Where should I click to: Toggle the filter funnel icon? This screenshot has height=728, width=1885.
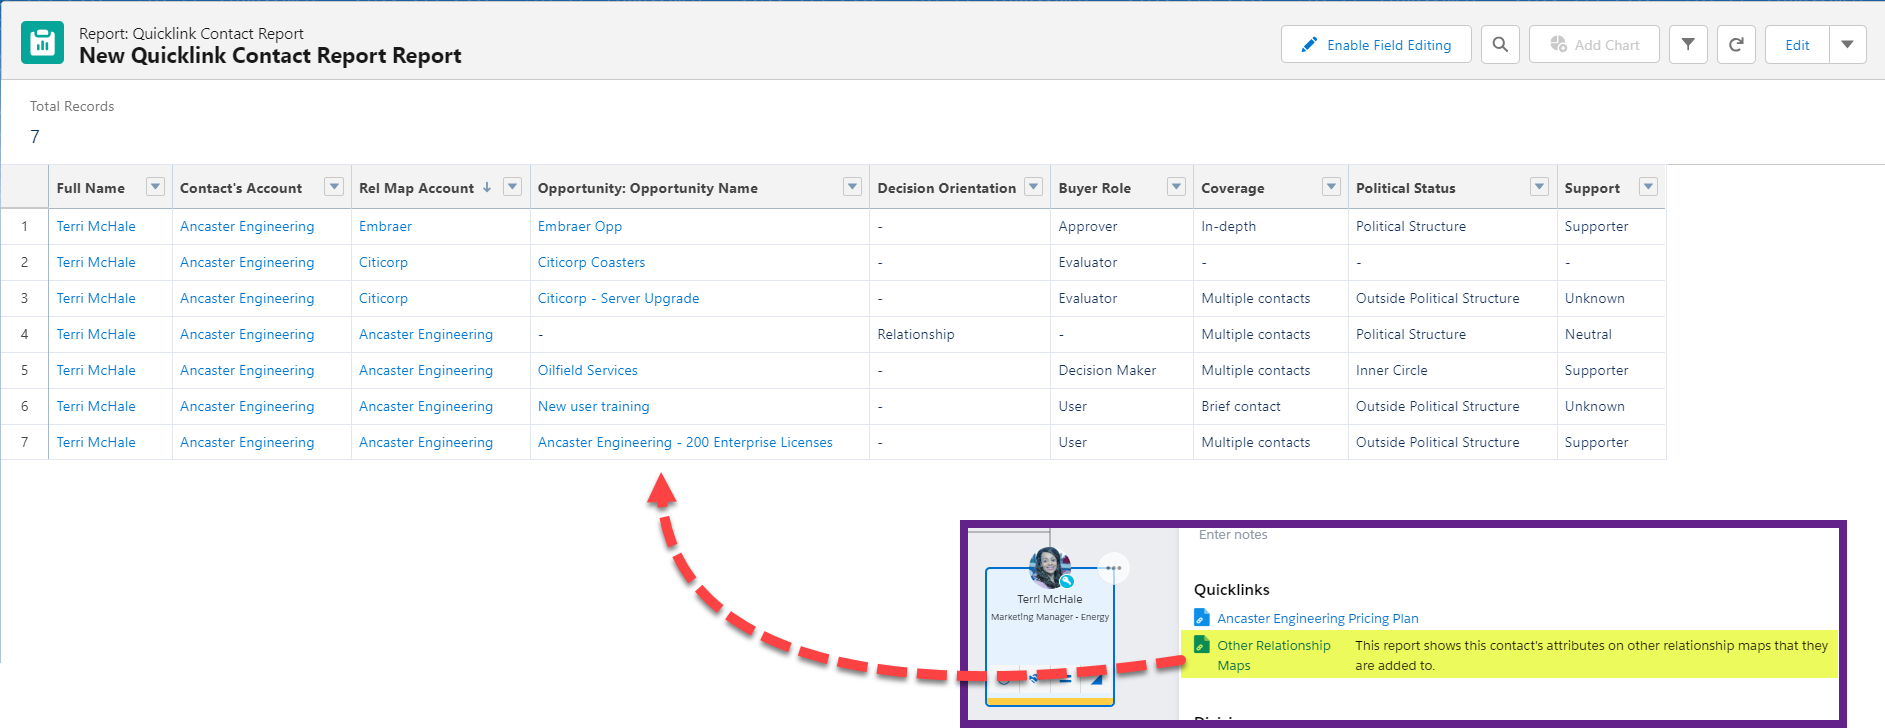click(1688, 45)
